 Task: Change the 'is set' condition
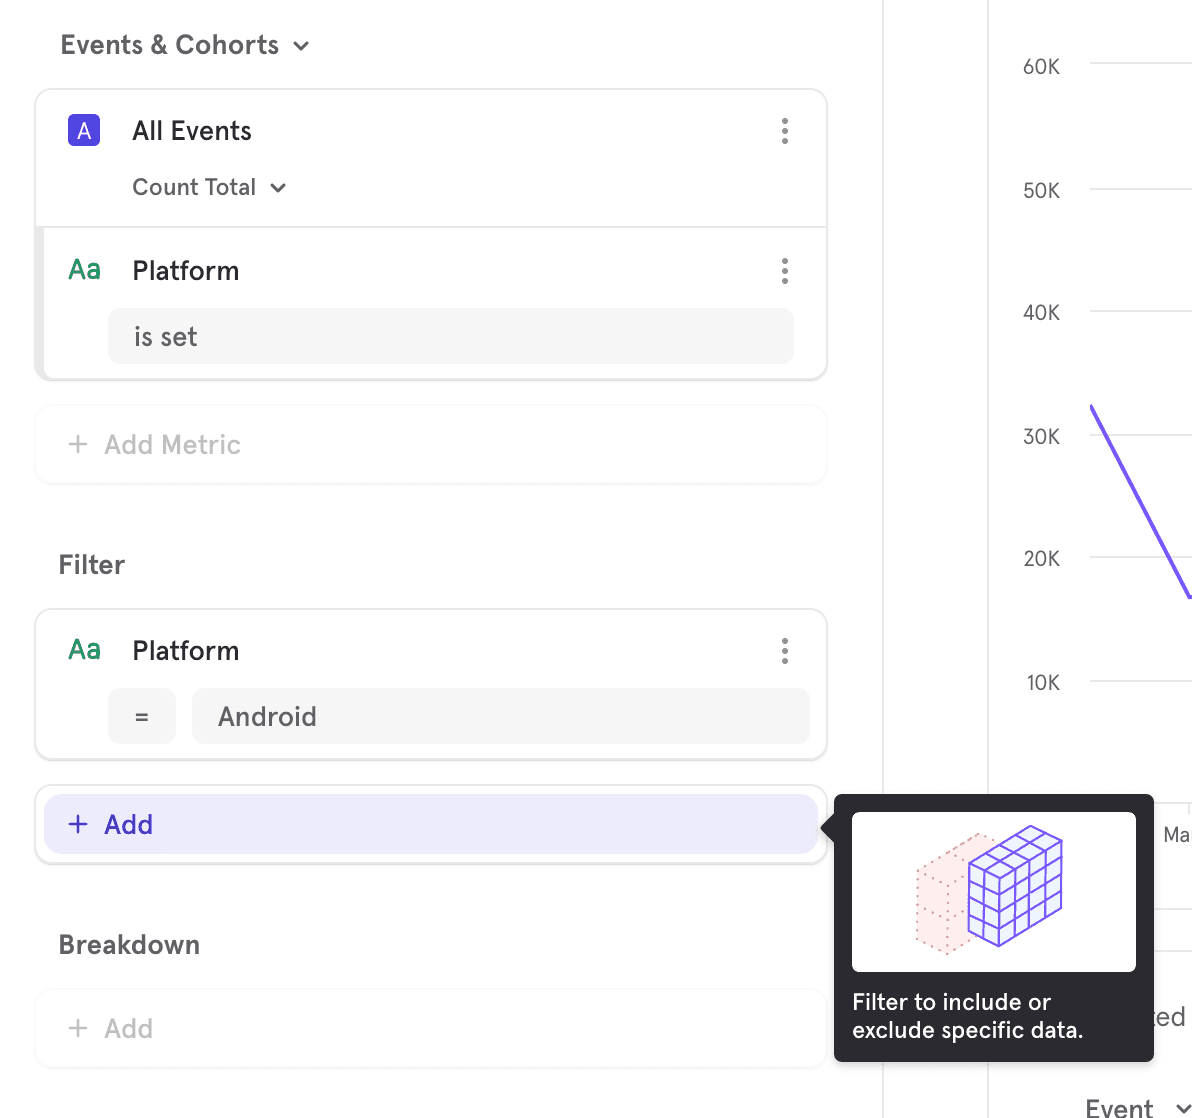451,336
